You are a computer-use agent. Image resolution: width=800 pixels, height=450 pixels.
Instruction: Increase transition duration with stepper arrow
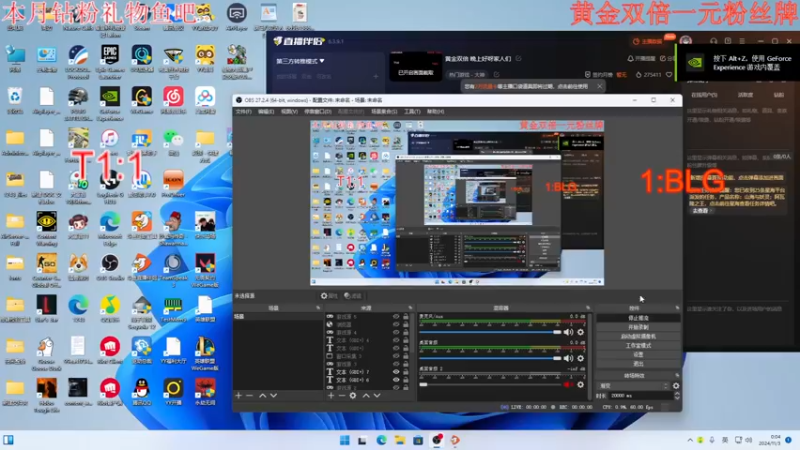[677, 393]
